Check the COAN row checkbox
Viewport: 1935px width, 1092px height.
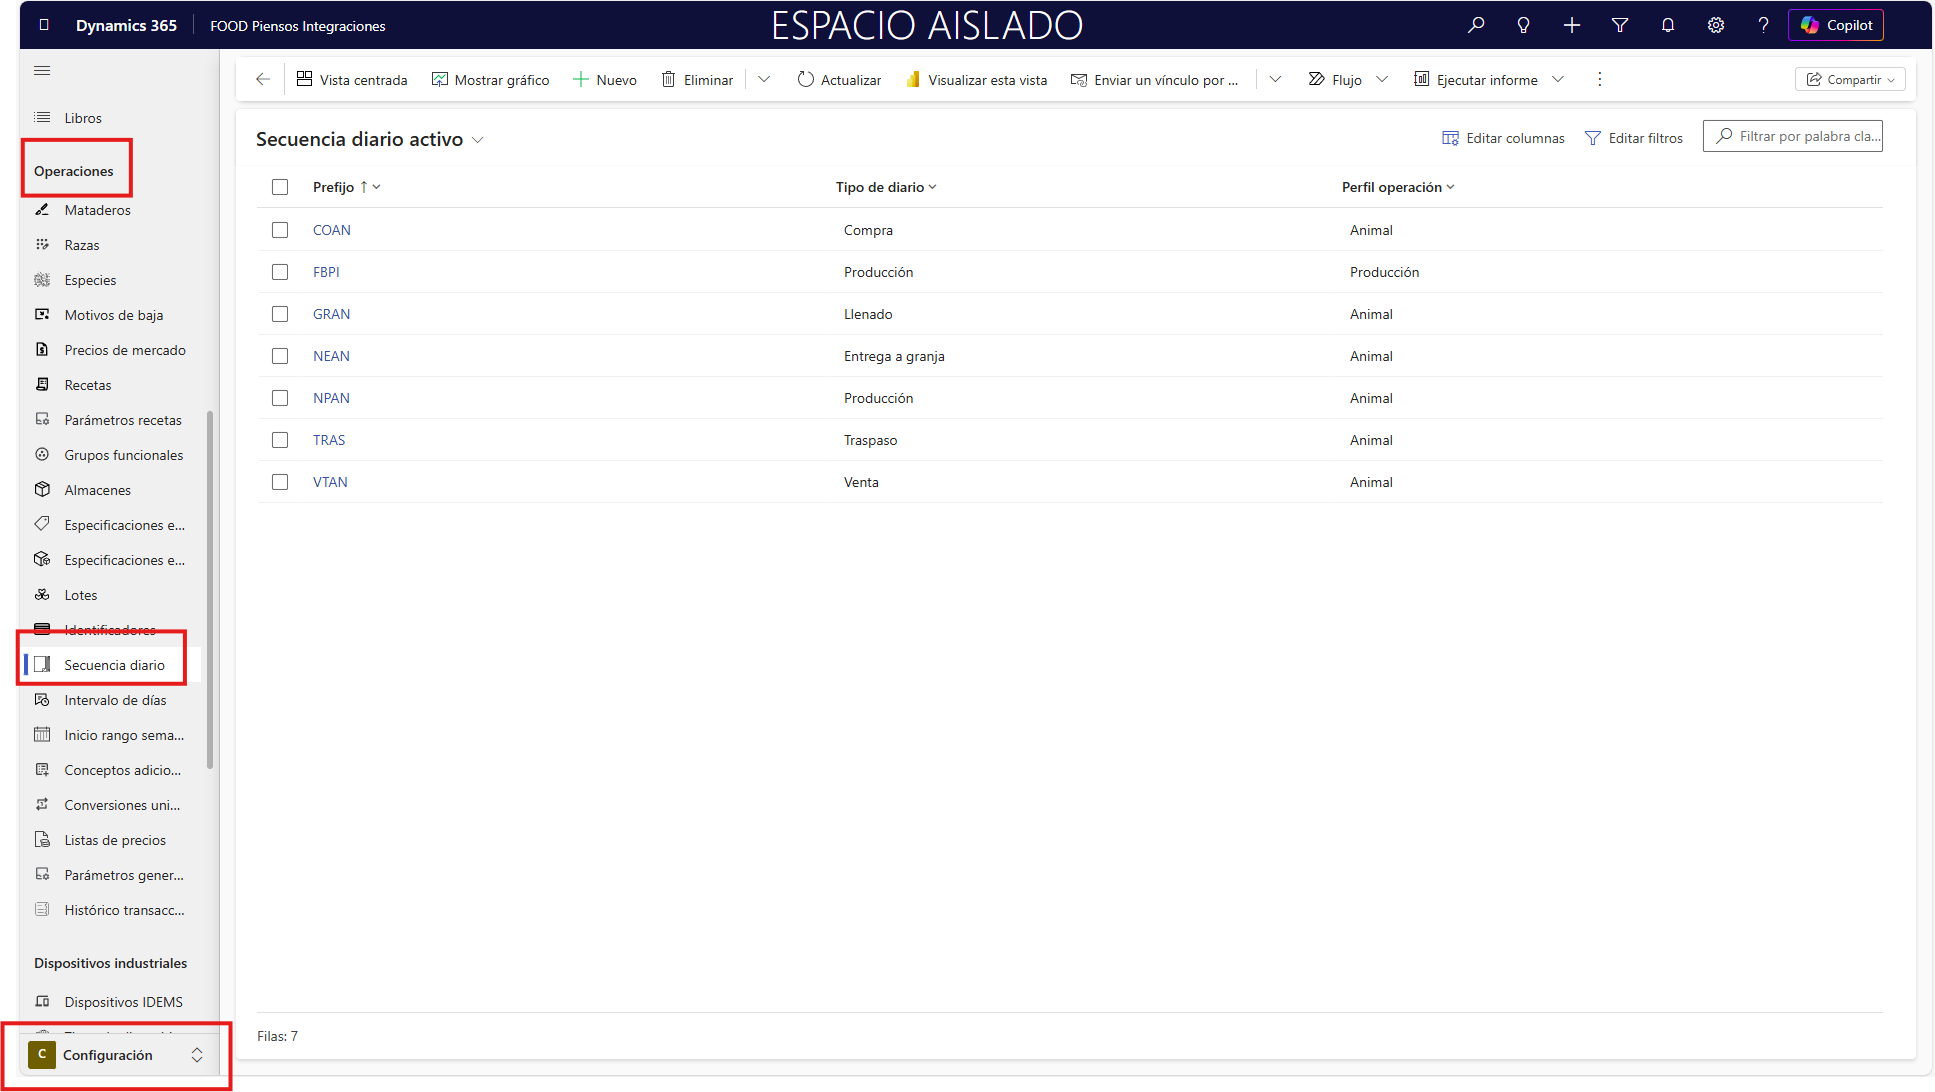tap(280, 230)
